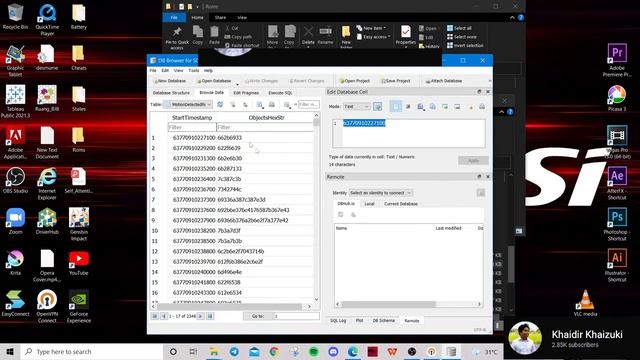Click the Go to row input field

point(296,316)
